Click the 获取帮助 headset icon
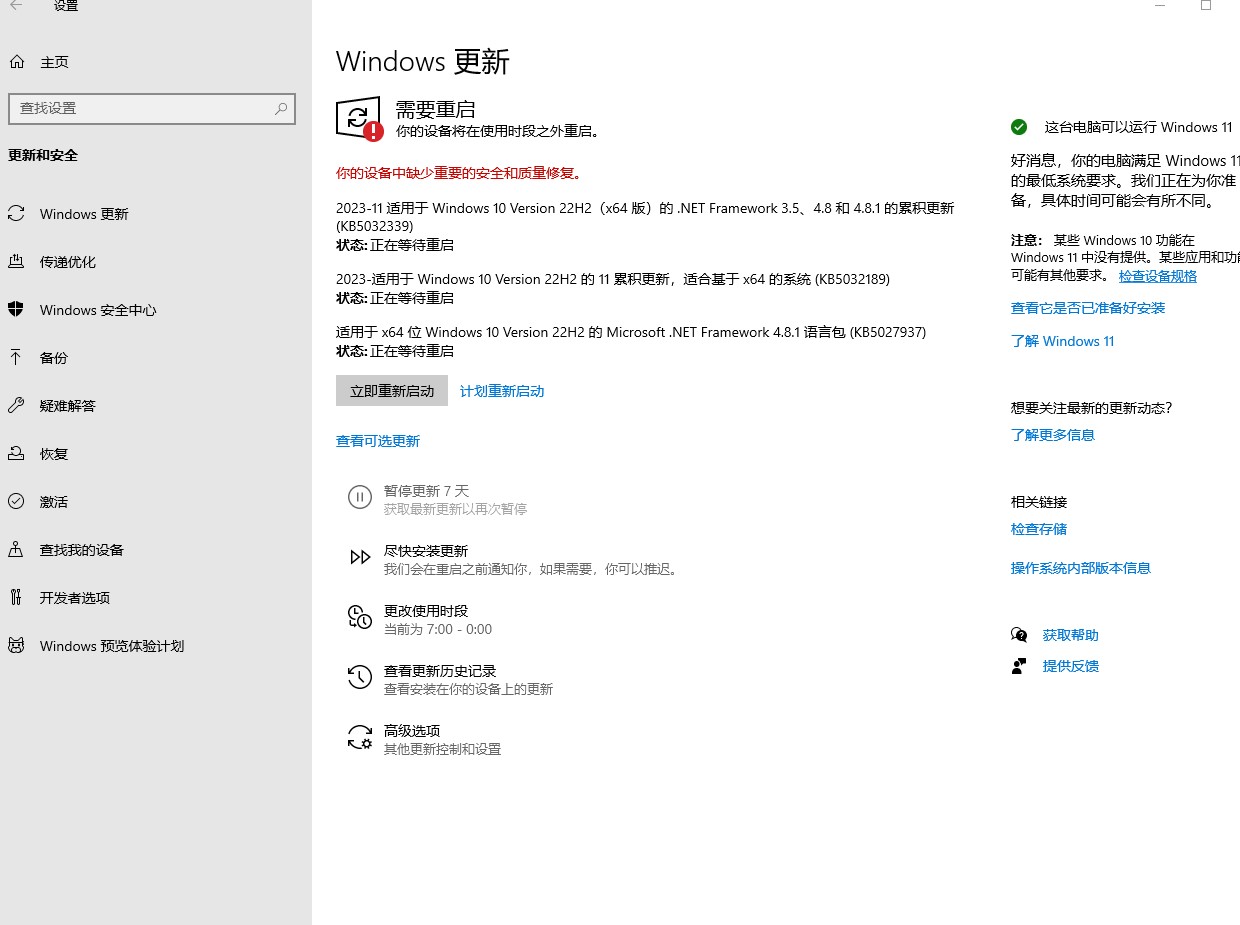This screenshot has height=925, width=1240. [x=1019, y=634]
